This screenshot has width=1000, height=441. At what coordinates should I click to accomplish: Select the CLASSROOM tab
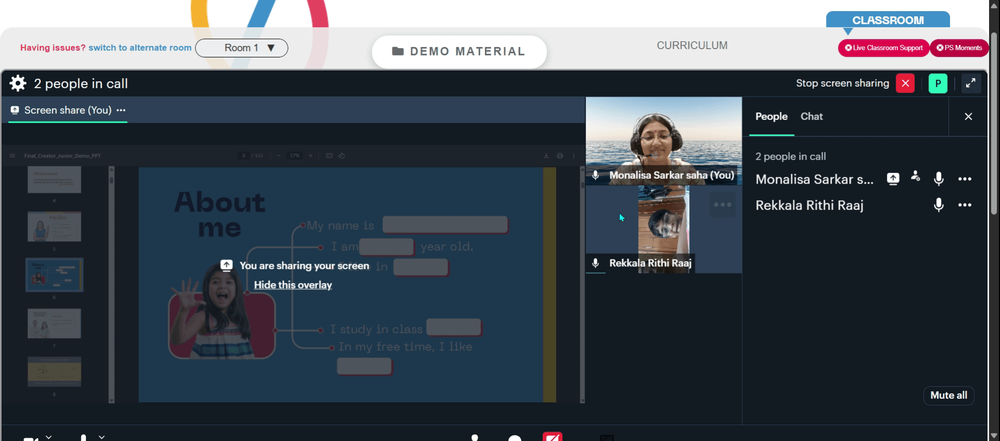(x=888, y=20)
